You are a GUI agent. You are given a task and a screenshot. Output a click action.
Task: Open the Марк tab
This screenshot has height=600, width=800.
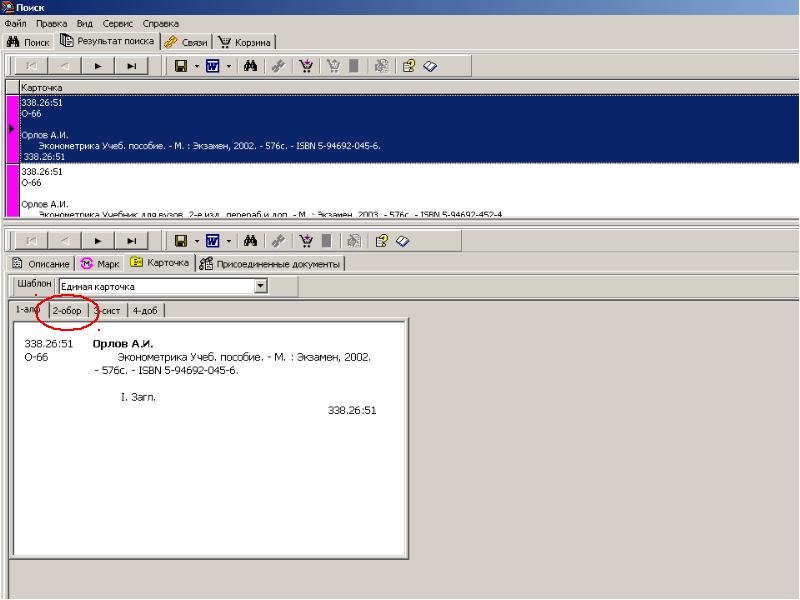(101, 264)
